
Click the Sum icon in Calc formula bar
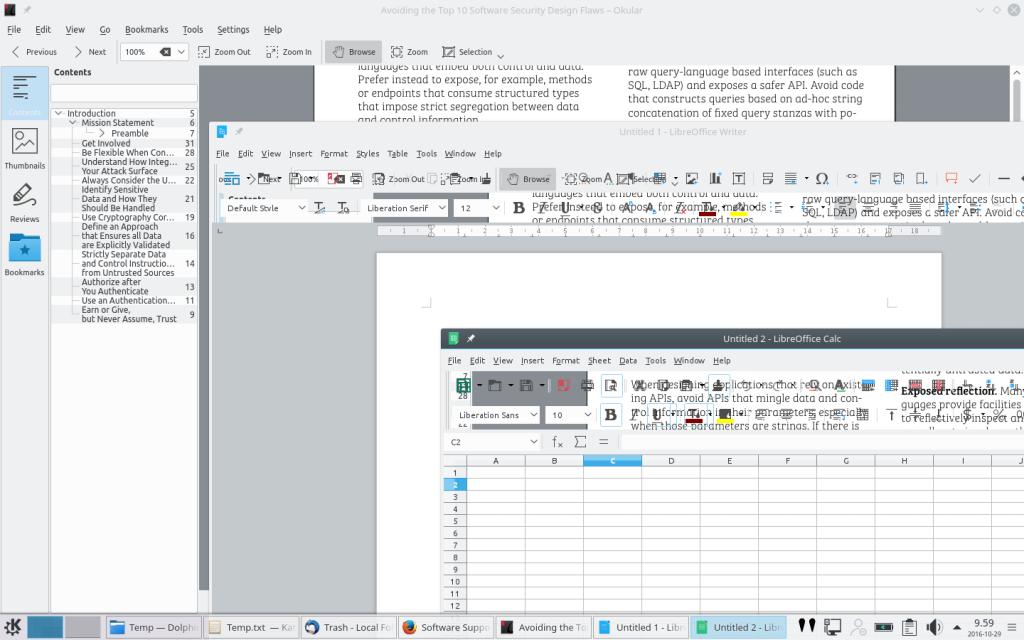tap(580, 441)
